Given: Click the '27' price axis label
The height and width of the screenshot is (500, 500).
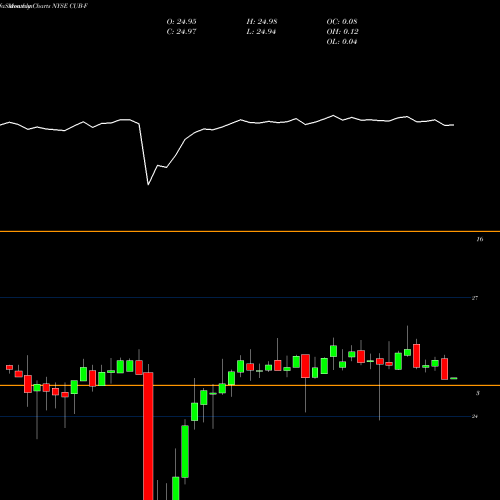Looking at the screenshot, I should tap(475, 298).
